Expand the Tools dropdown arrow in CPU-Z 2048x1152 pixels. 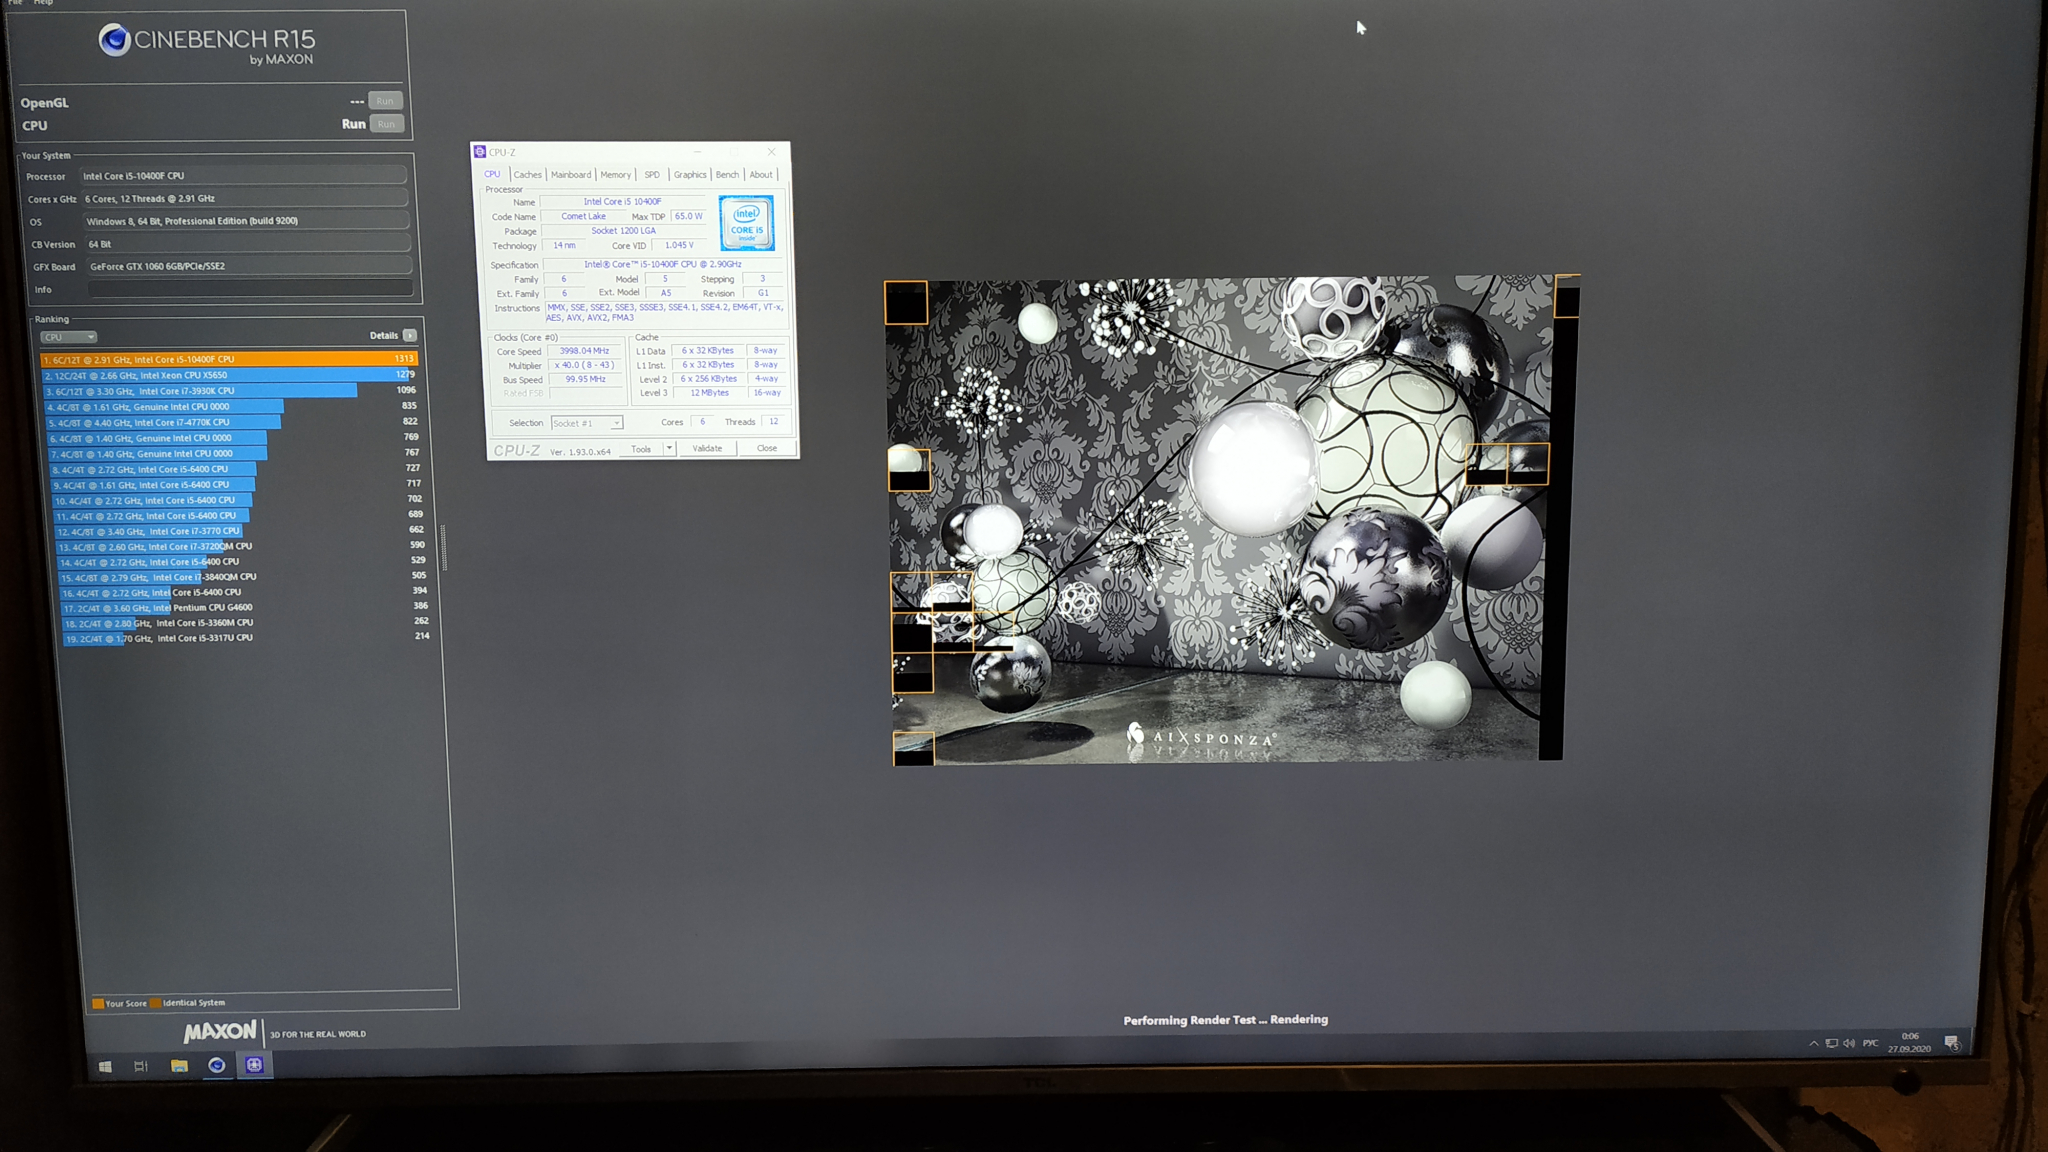pos(669,448)
